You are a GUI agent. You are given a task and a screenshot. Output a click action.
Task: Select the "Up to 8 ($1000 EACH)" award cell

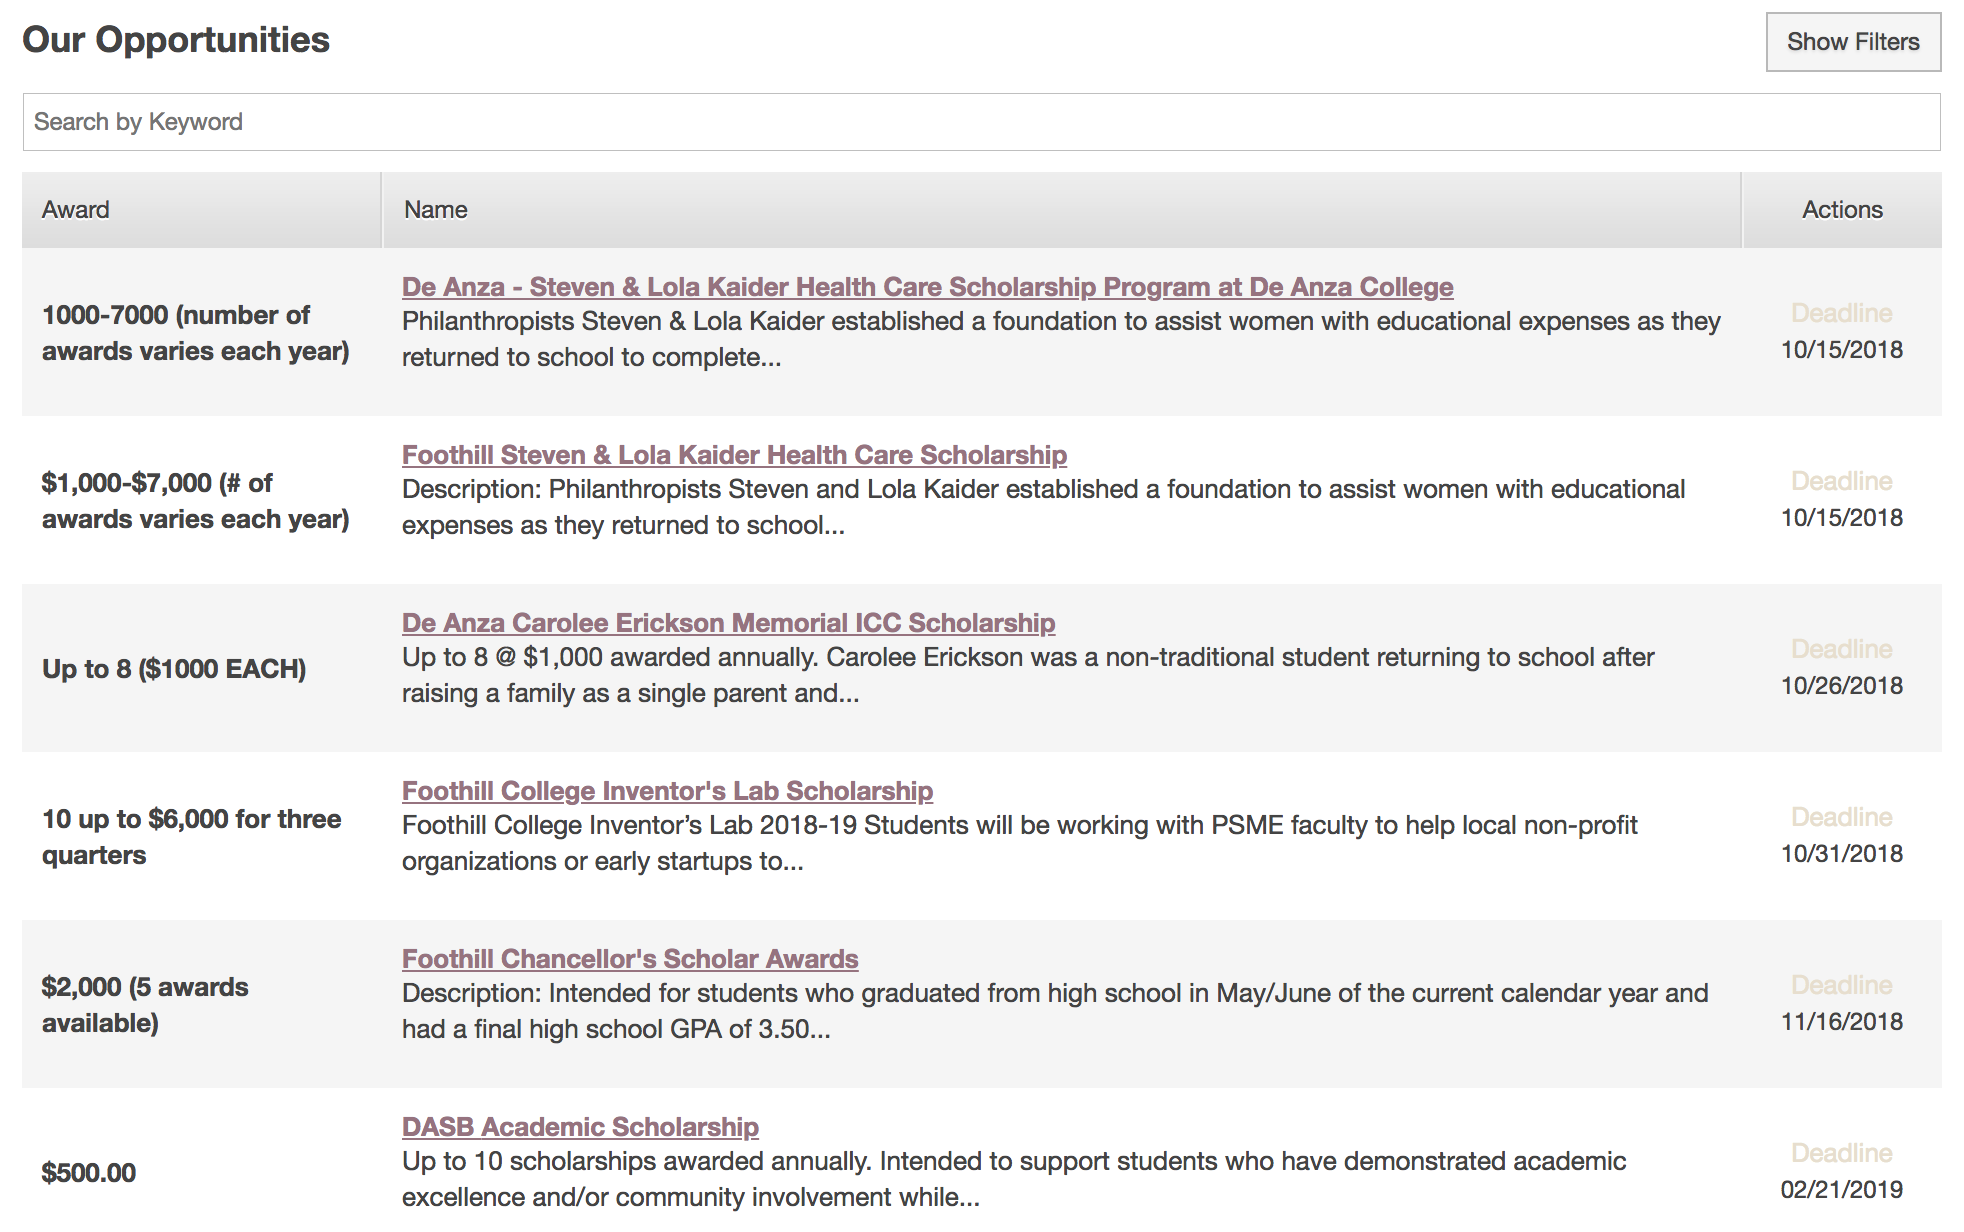click(174, 669)
